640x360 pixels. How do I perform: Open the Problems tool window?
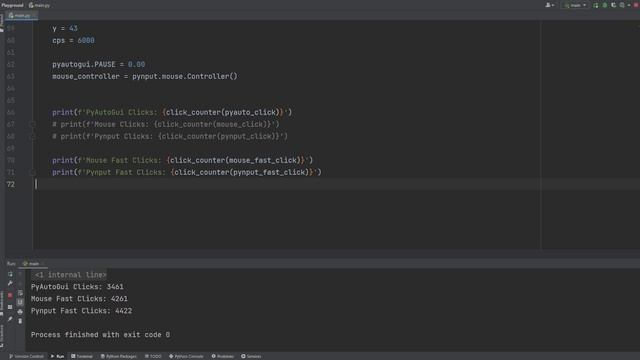tap(223, 356)
